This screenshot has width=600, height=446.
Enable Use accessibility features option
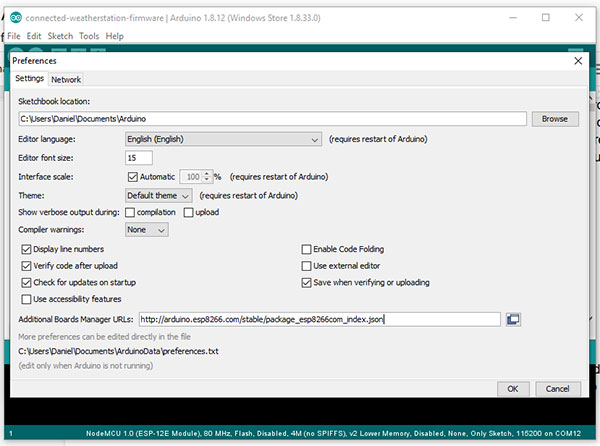click(26, 299)
